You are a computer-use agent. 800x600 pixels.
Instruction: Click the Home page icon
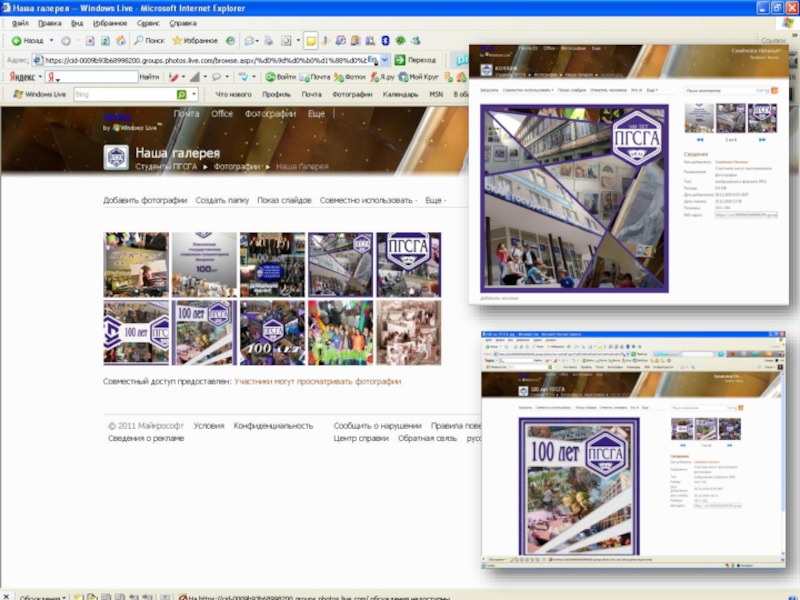coord(120,40)
